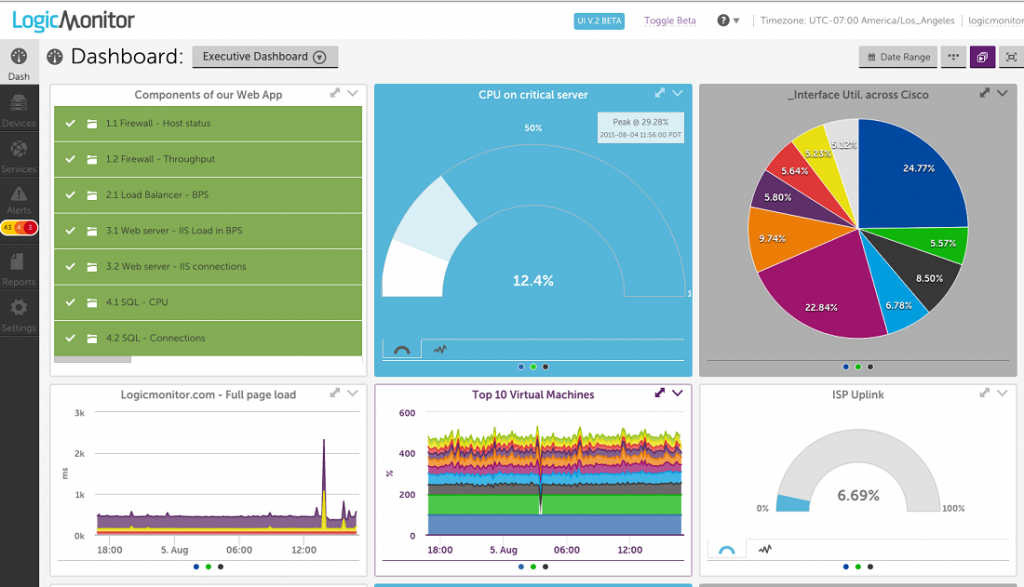Click the Toggle Beta link
The height and width of the screenshot is (587, 1024).
(x=669, y=19)
